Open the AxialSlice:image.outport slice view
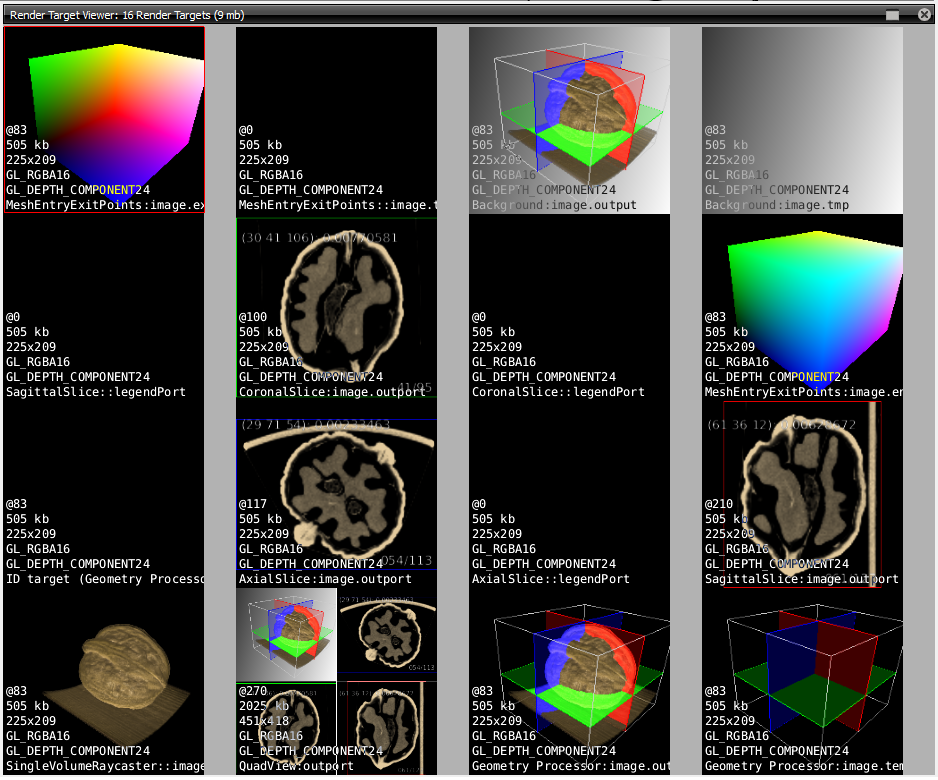 click(x=336, y=494)
